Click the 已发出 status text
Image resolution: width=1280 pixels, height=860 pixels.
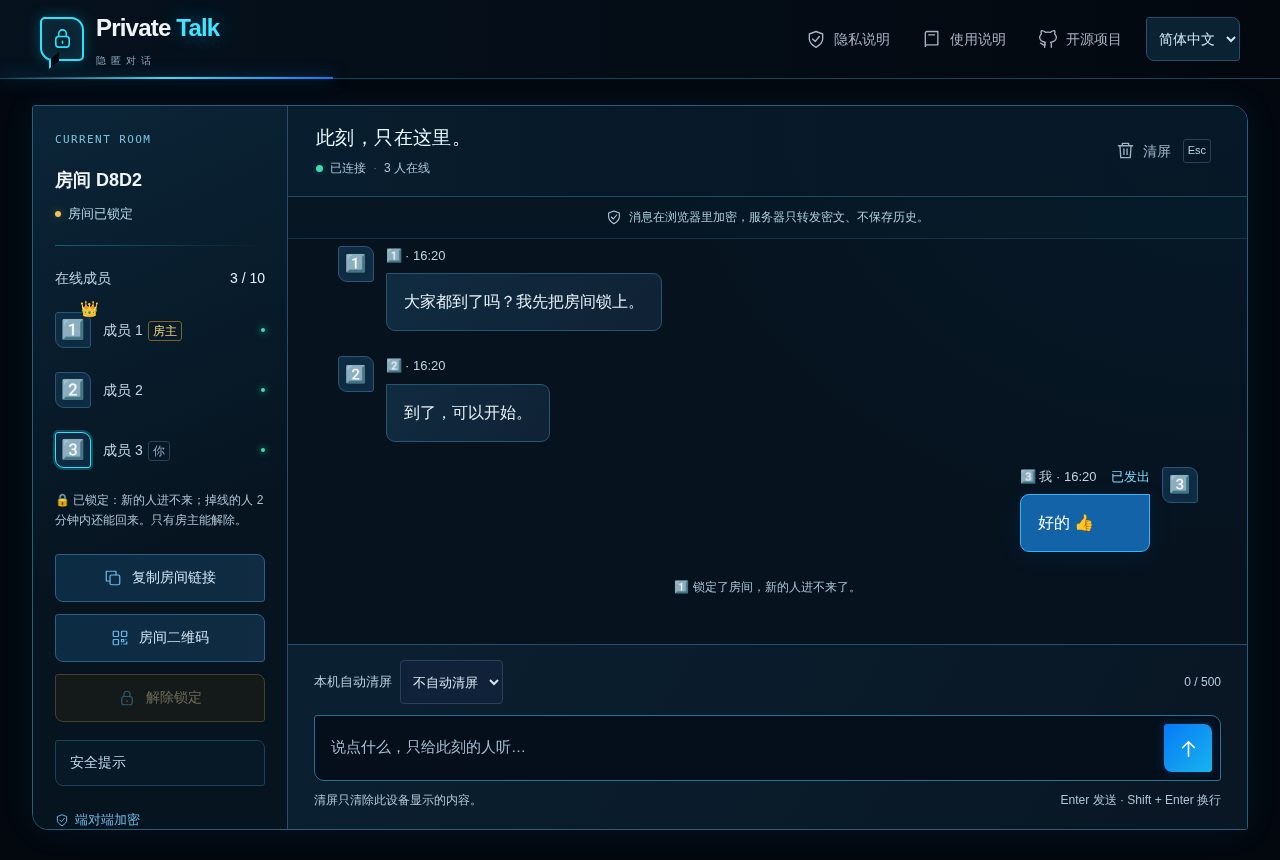pos(1130,477)
